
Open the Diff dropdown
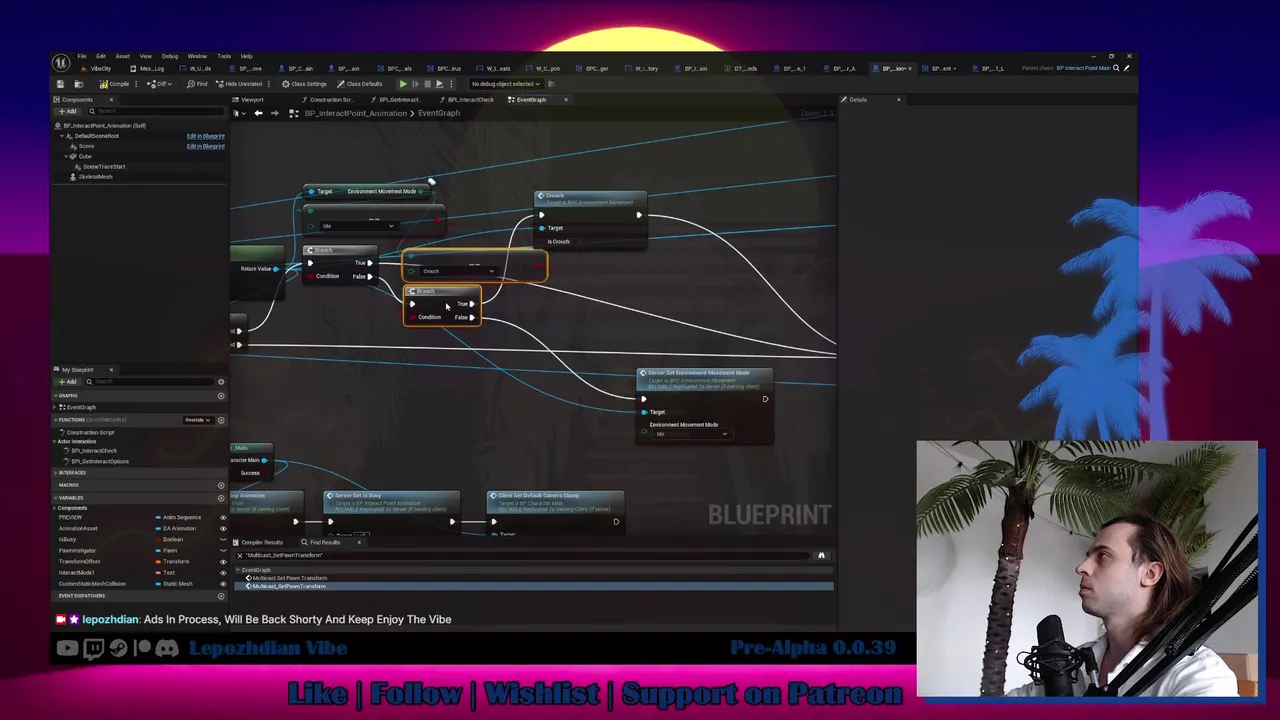pos(158,84)
